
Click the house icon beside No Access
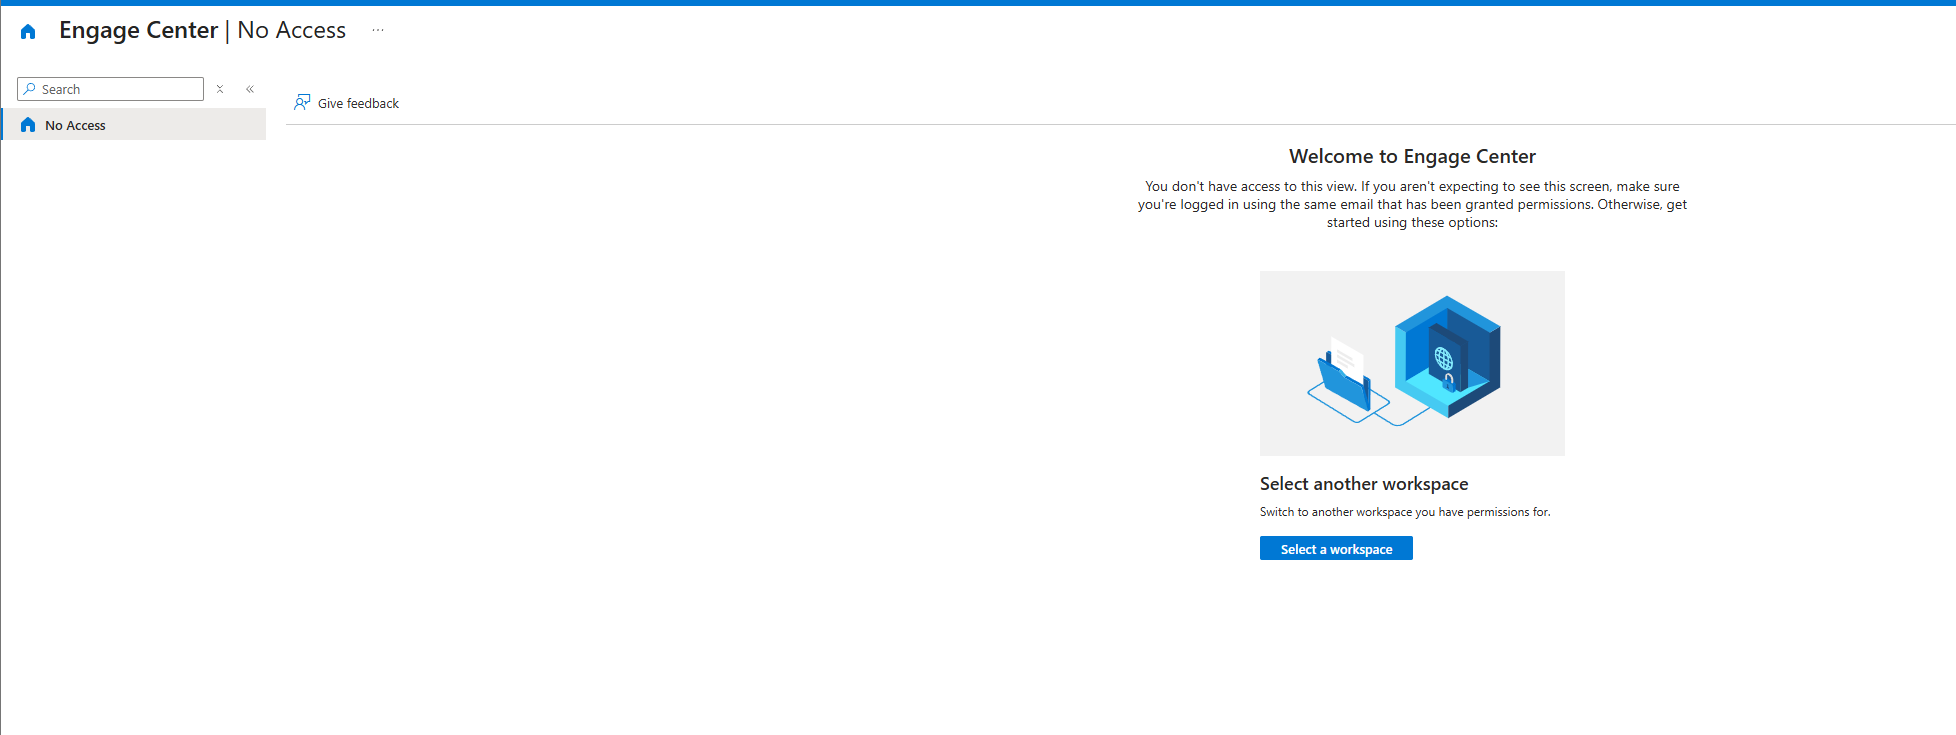point(28,125)
